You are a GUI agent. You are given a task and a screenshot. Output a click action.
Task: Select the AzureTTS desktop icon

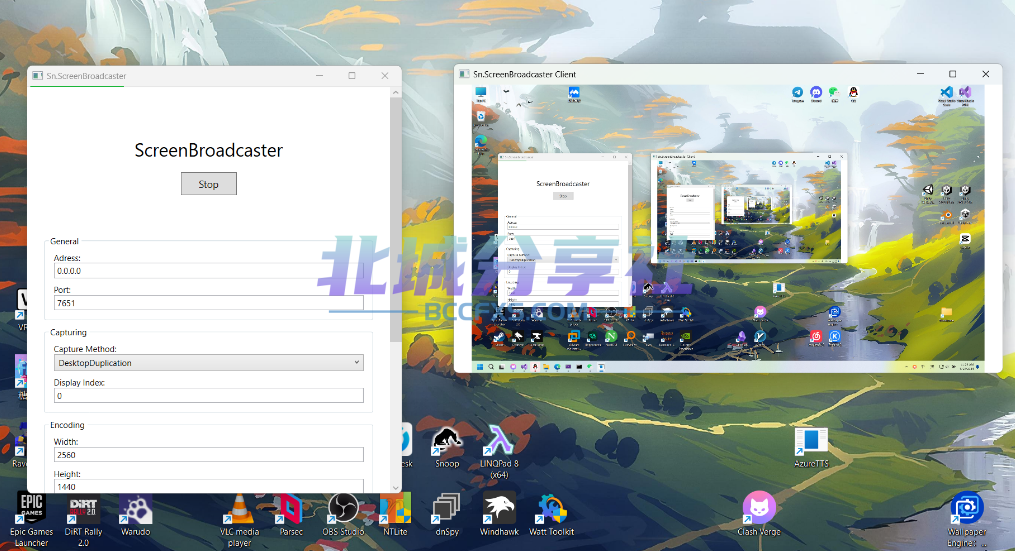[811, 447]
